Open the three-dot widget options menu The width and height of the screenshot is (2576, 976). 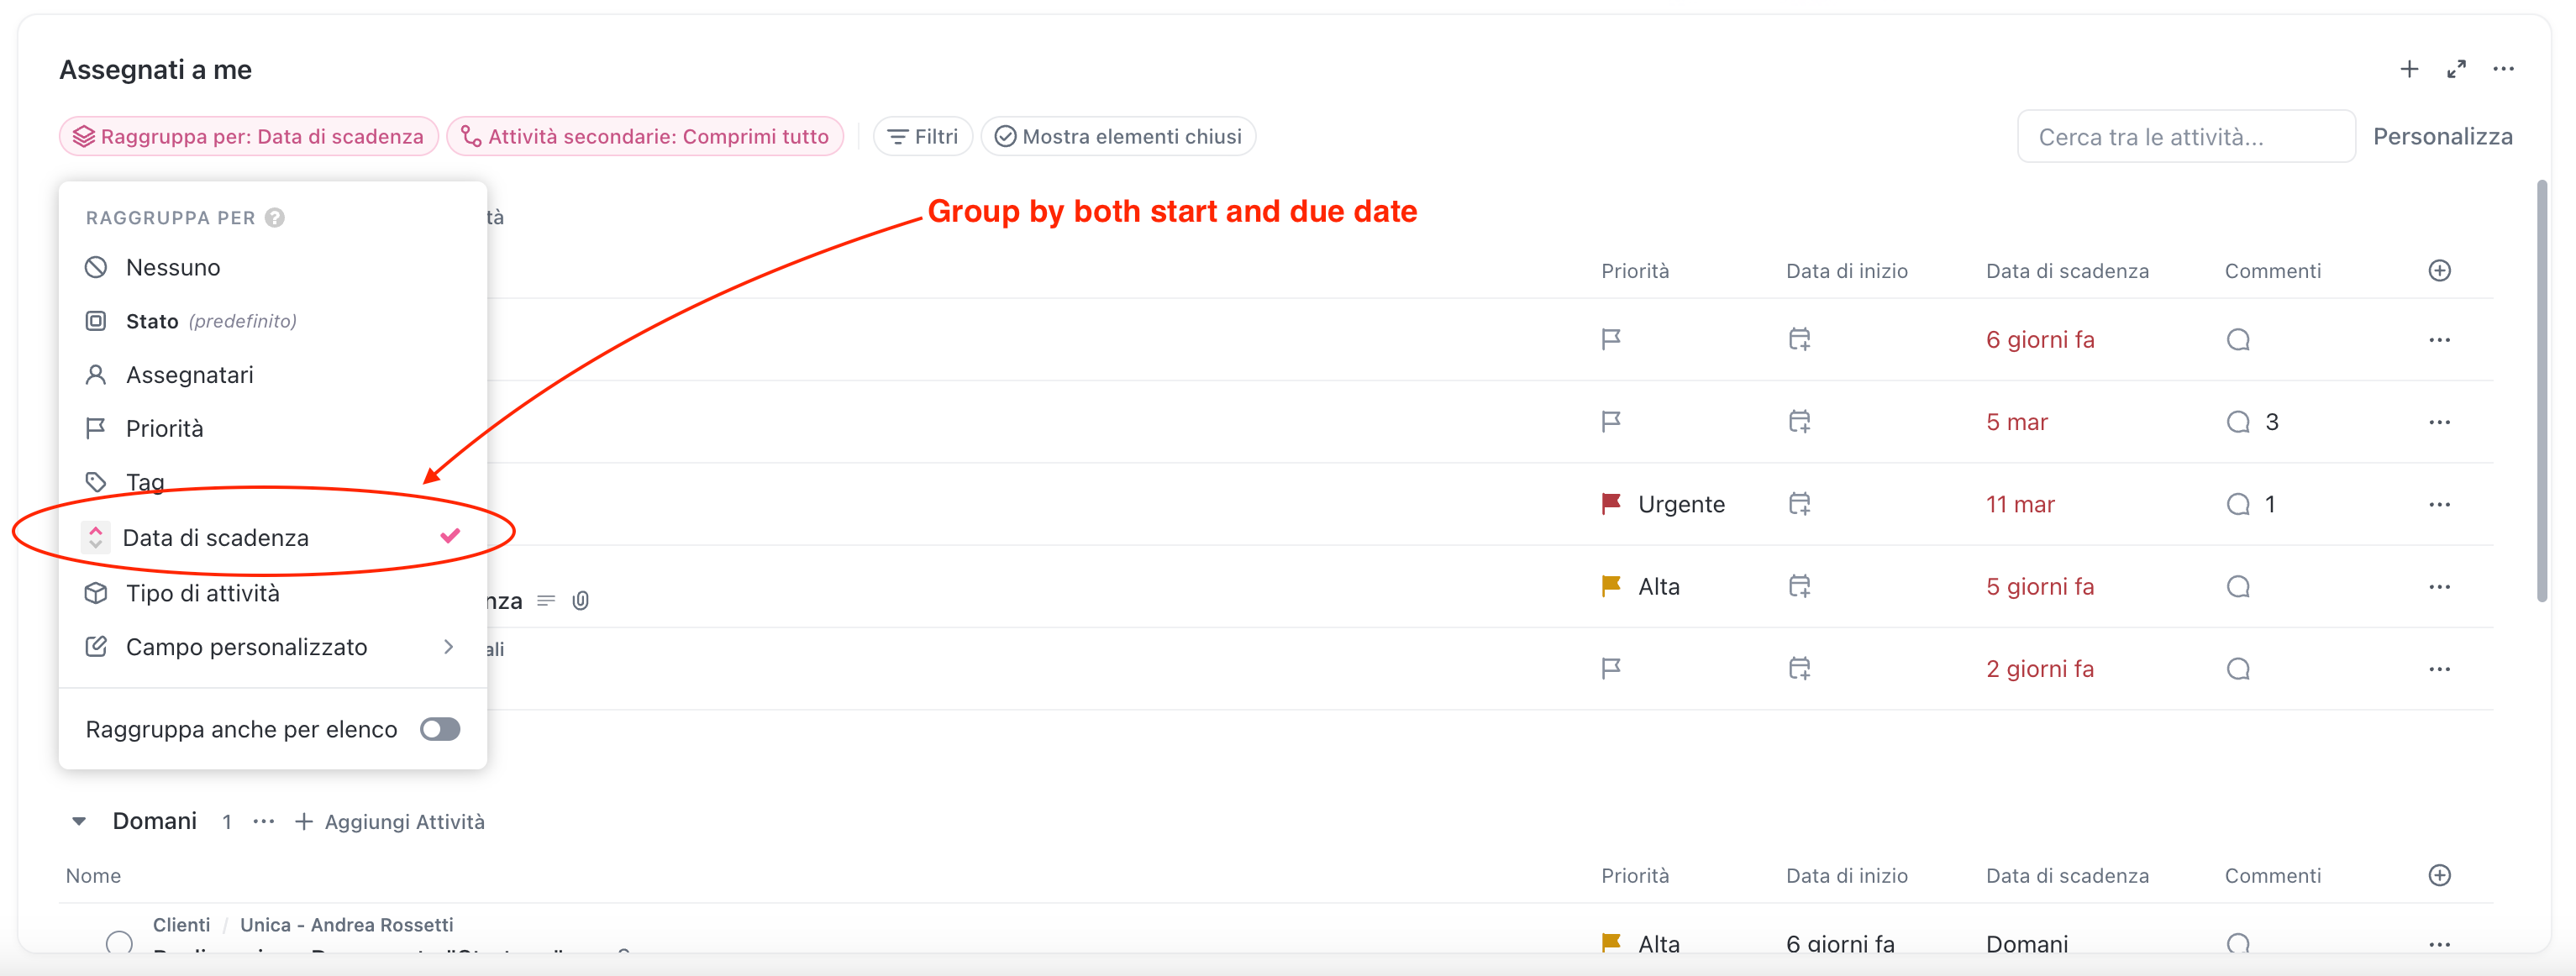coord(2503,69)
